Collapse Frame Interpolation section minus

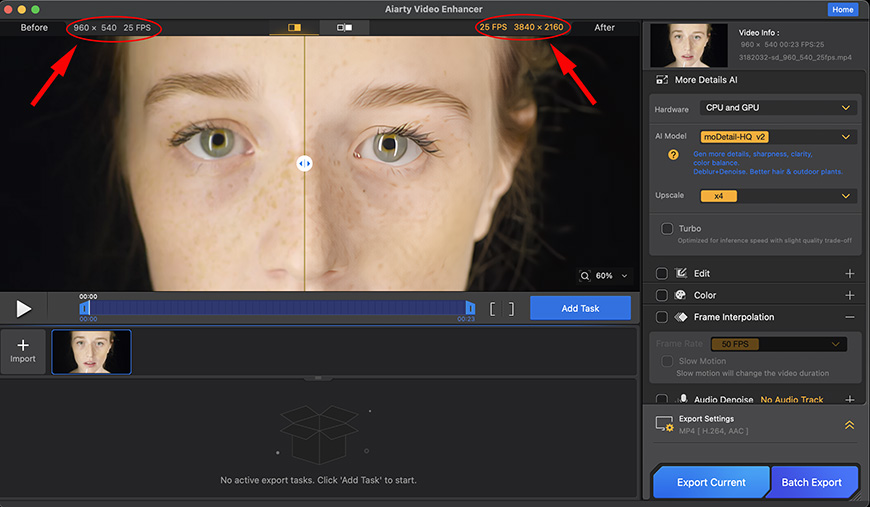(849, 317)
